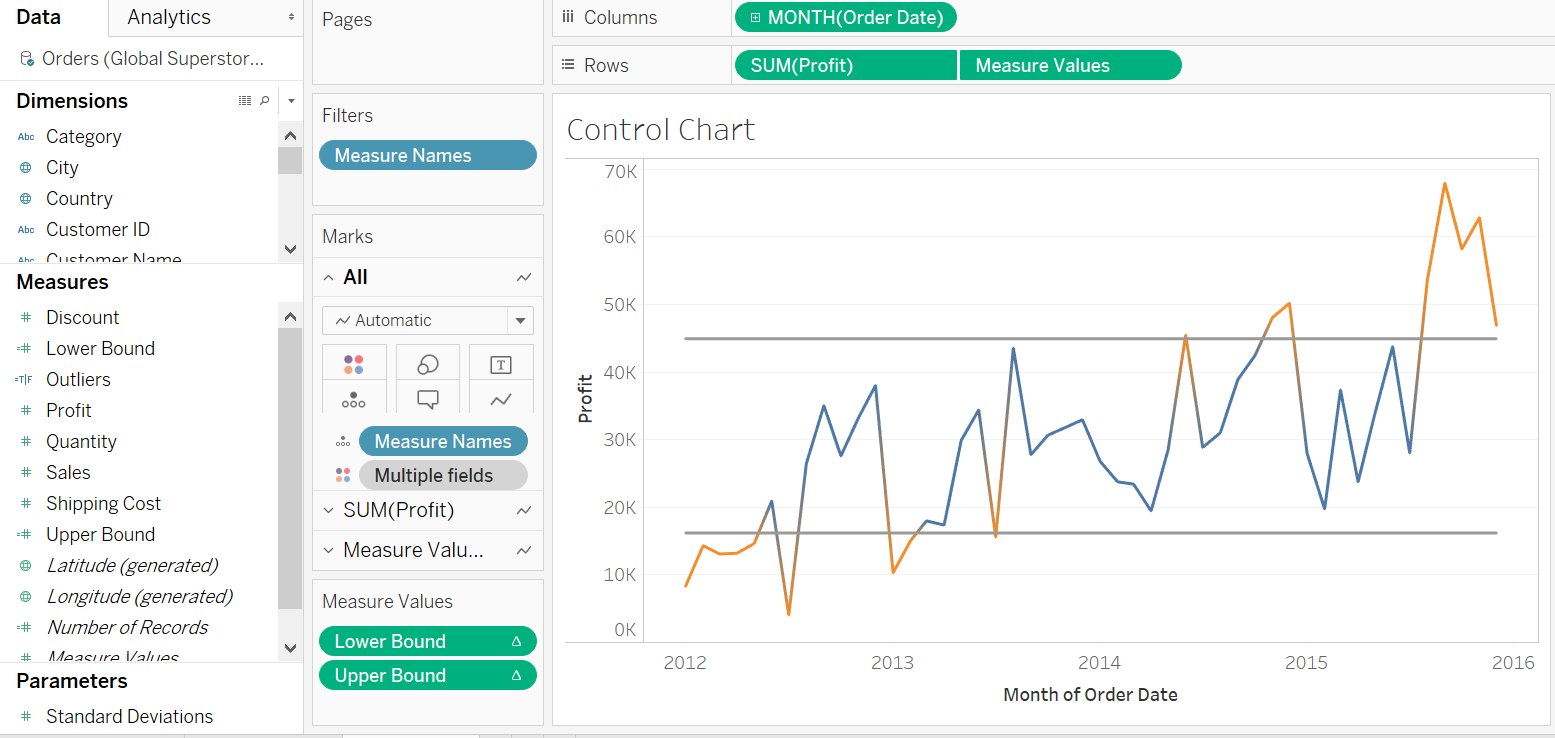Open the Detail button on the Marks card

(354, 398)
